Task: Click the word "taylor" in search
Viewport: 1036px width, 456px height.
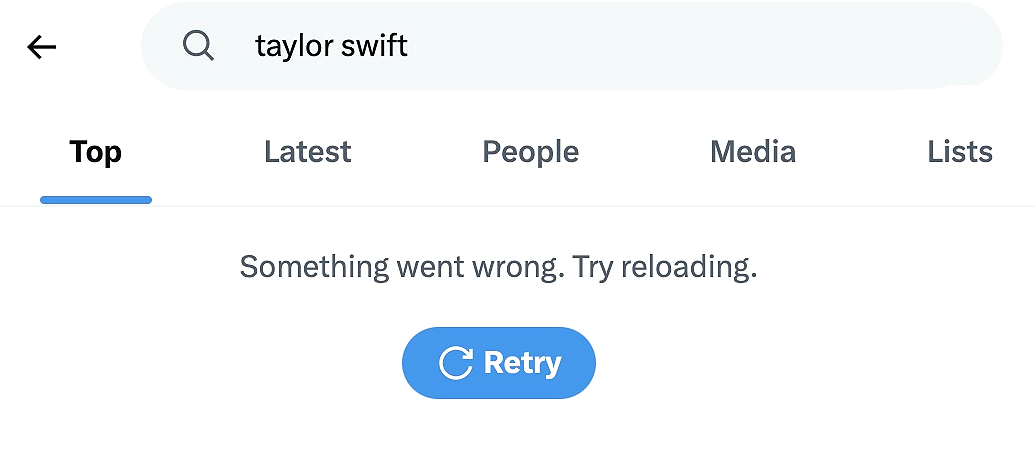Action: 290,46
